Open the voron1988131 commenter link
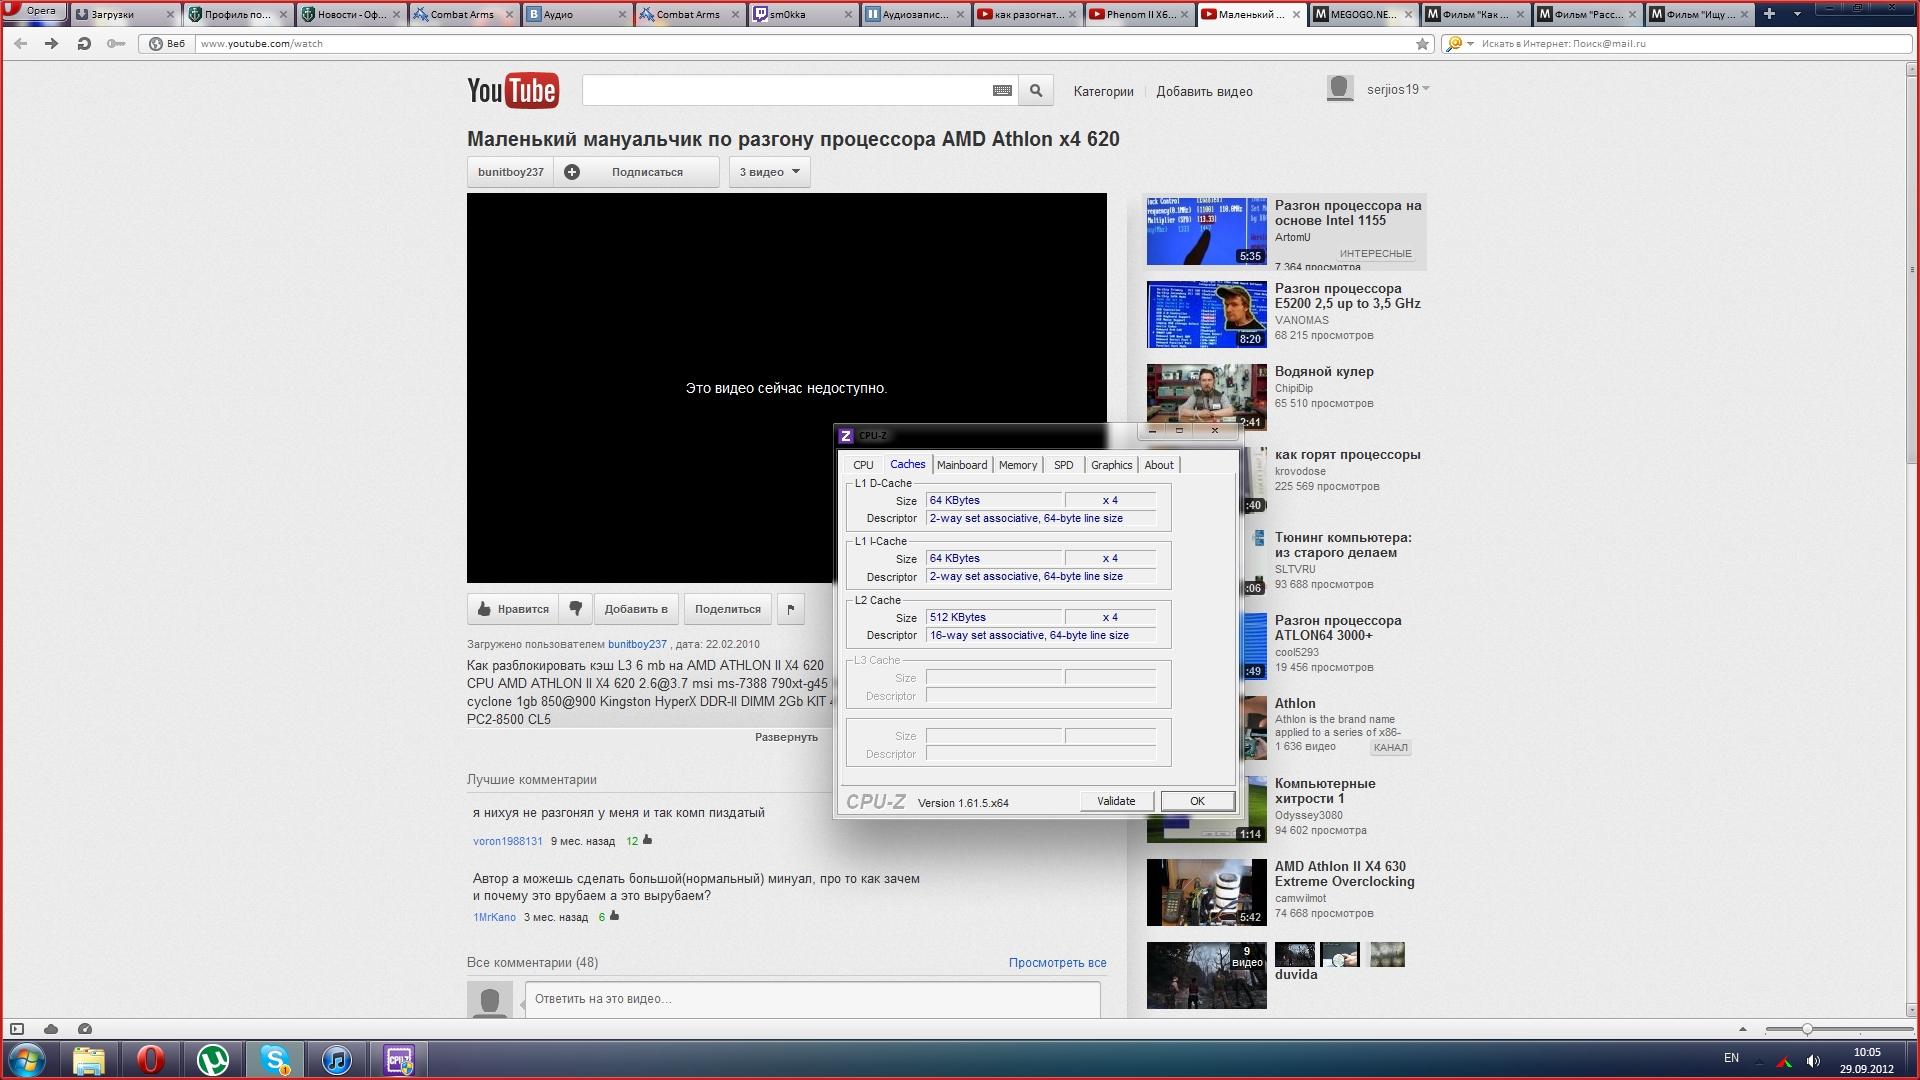Image resolution: width=1920 pixels, height=1080 pixels. point(507,841)
